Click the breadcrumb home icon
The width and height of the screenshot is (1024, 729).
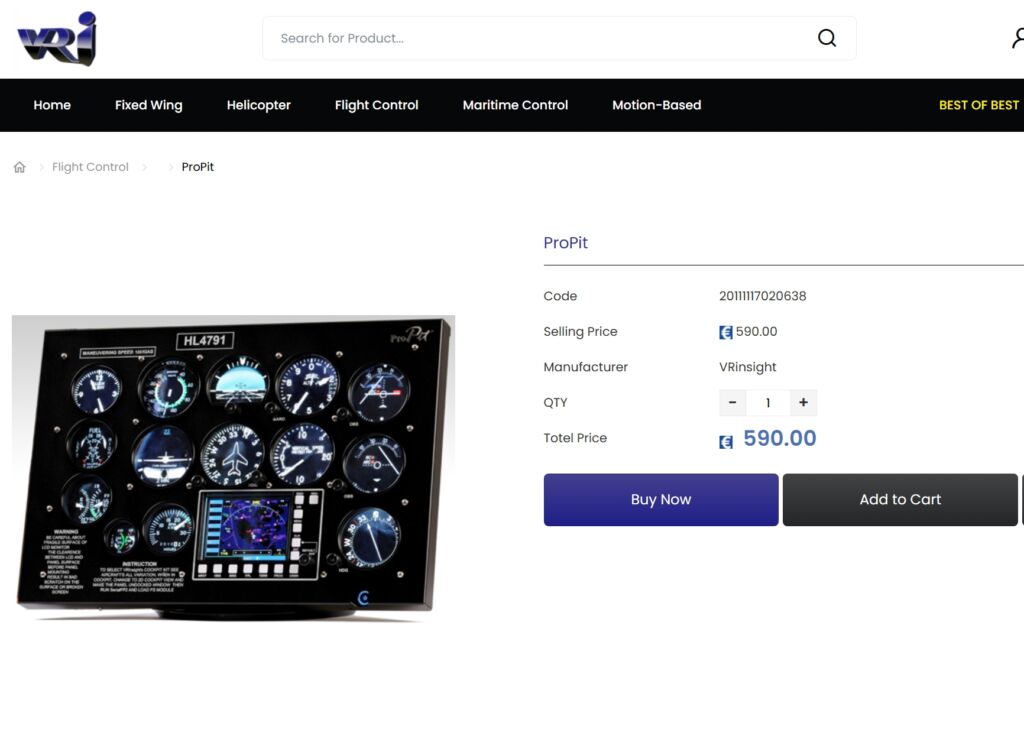pyautogui.click(x=19, y=167)
